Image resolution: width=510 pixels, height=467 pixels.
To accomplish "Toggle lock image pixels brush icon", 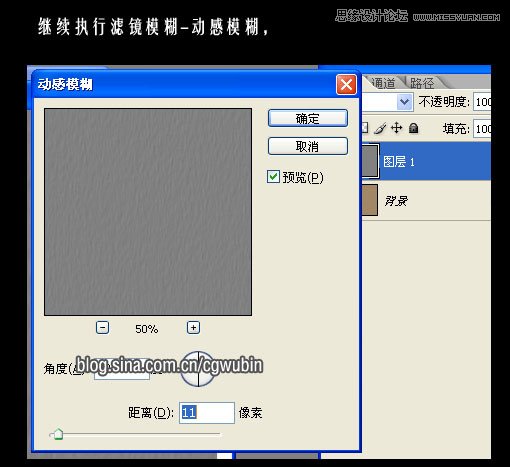I will click(x=380, y=128).
